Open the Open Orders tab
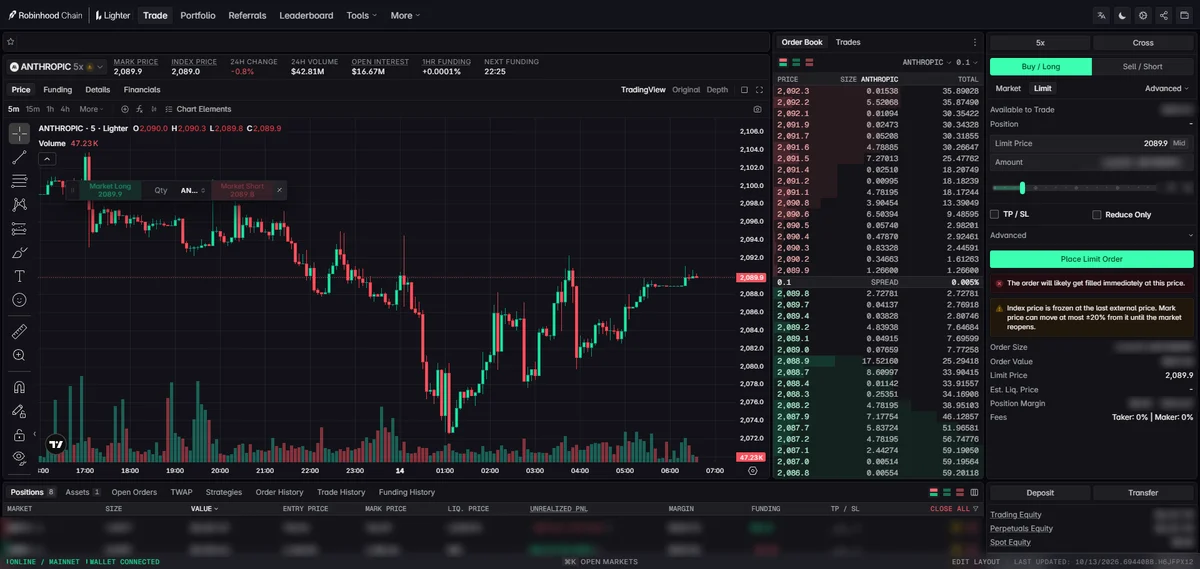Screen dimensions: 1200x569 point(134,492)
